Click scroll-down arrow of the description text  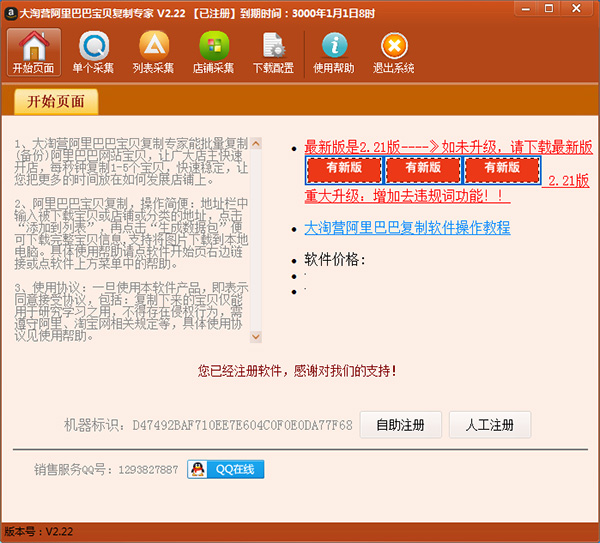click(x=255, y=337)
